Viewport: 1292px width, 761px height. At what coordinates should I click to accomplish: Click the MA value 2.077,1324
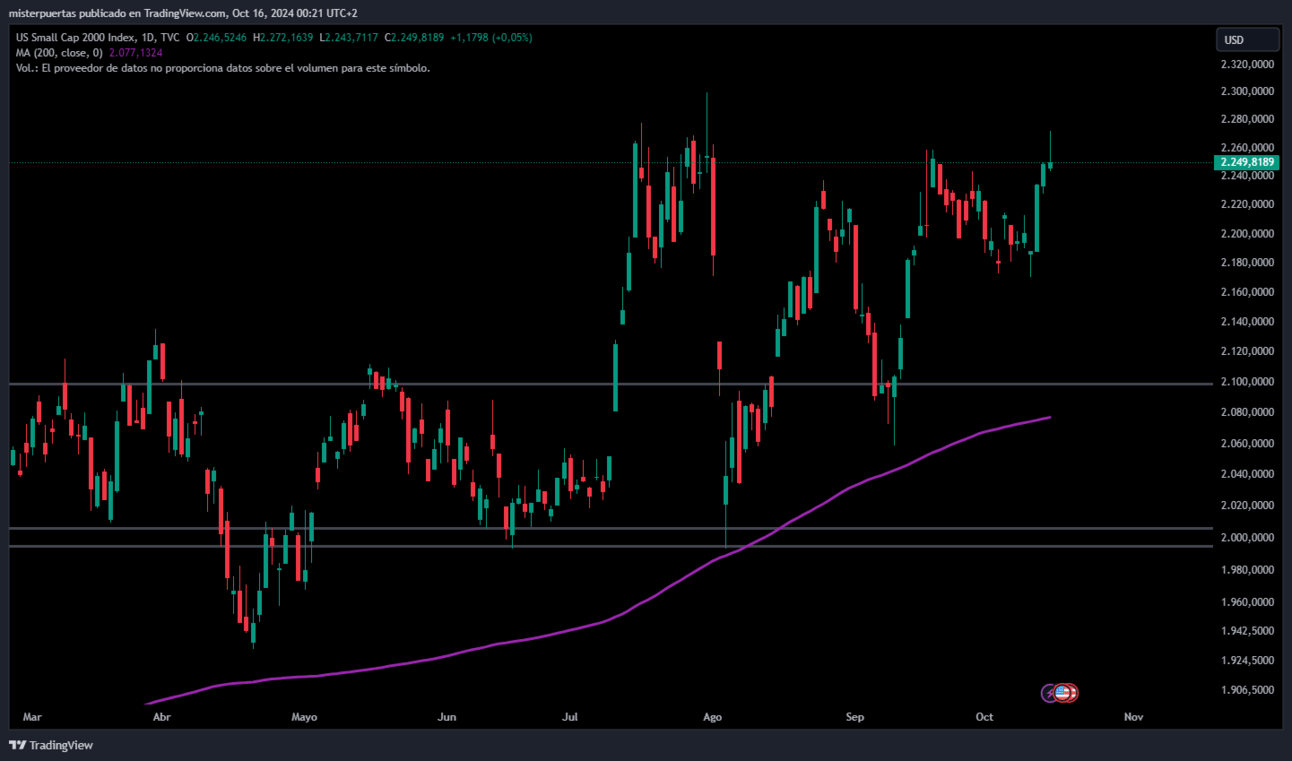tap(135, 52)
